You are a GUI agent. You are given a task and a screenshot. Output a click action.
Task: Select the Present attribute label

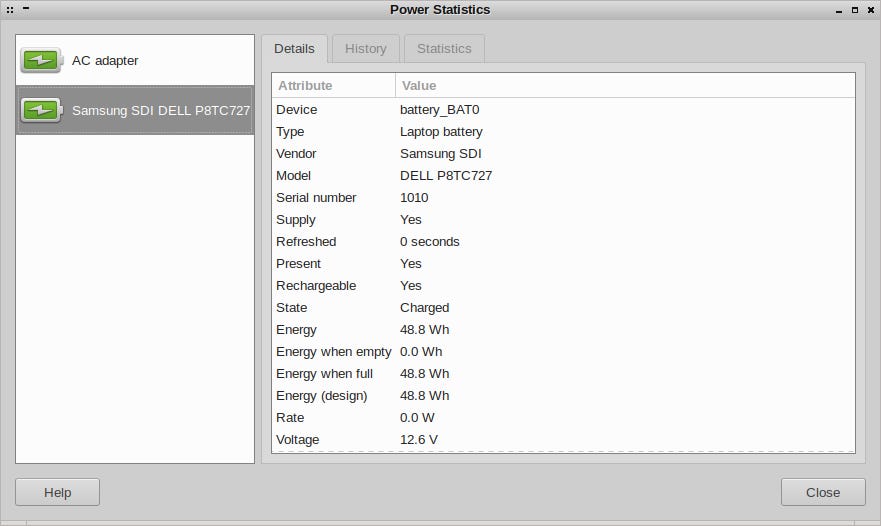pos(298,264)
